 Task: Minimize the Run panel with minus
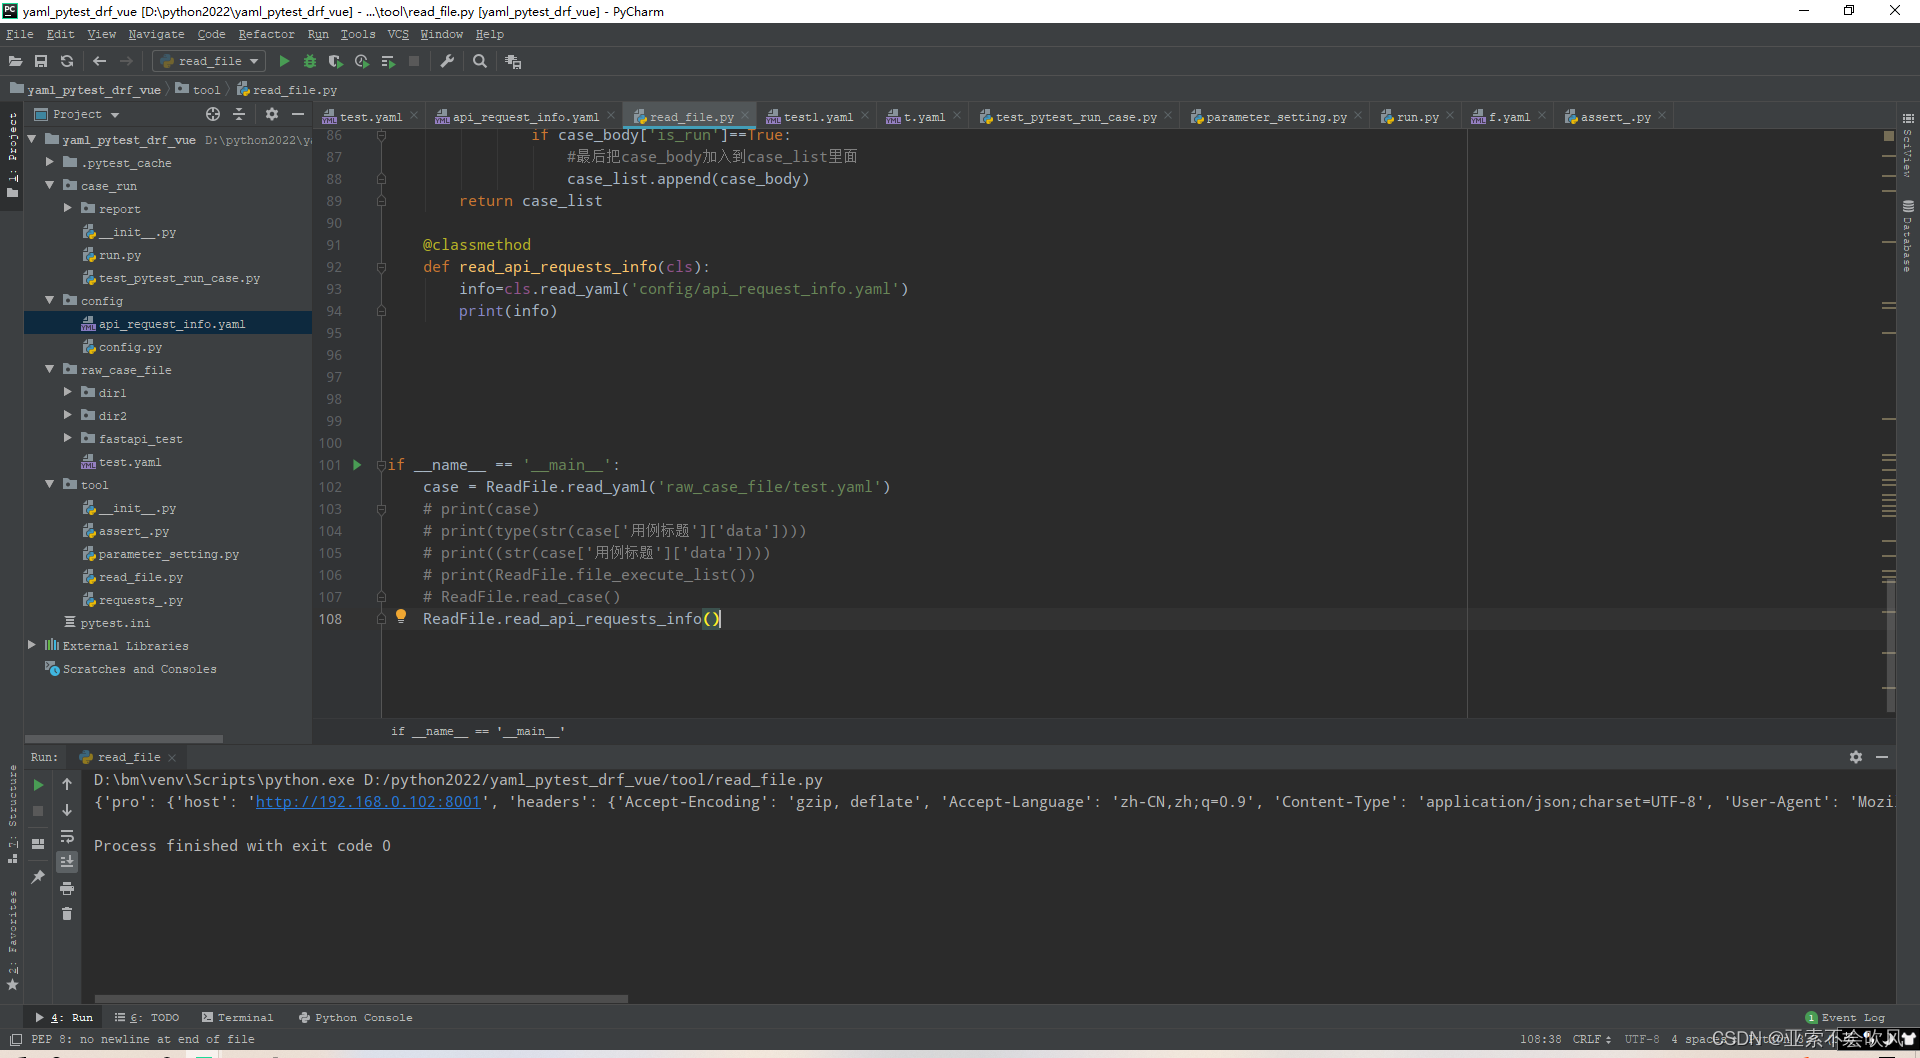(x=1882, y=757)
